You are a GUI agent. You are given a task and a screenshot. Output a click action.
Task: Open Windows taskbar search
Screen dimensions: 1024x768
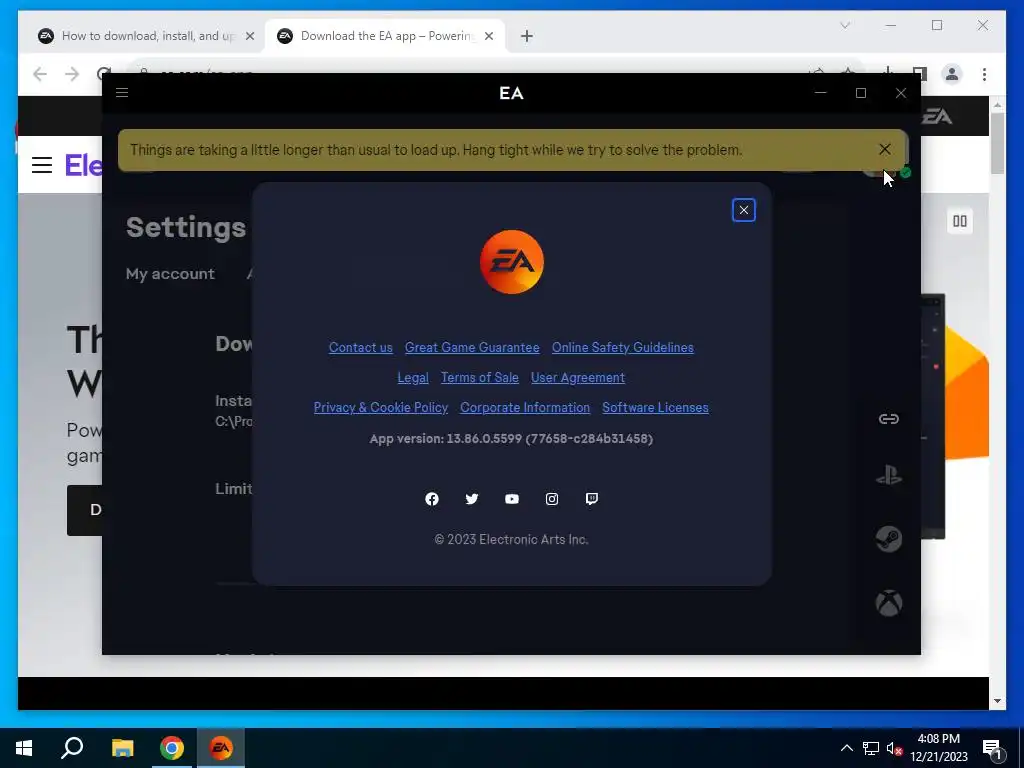(x=72, y=748)
